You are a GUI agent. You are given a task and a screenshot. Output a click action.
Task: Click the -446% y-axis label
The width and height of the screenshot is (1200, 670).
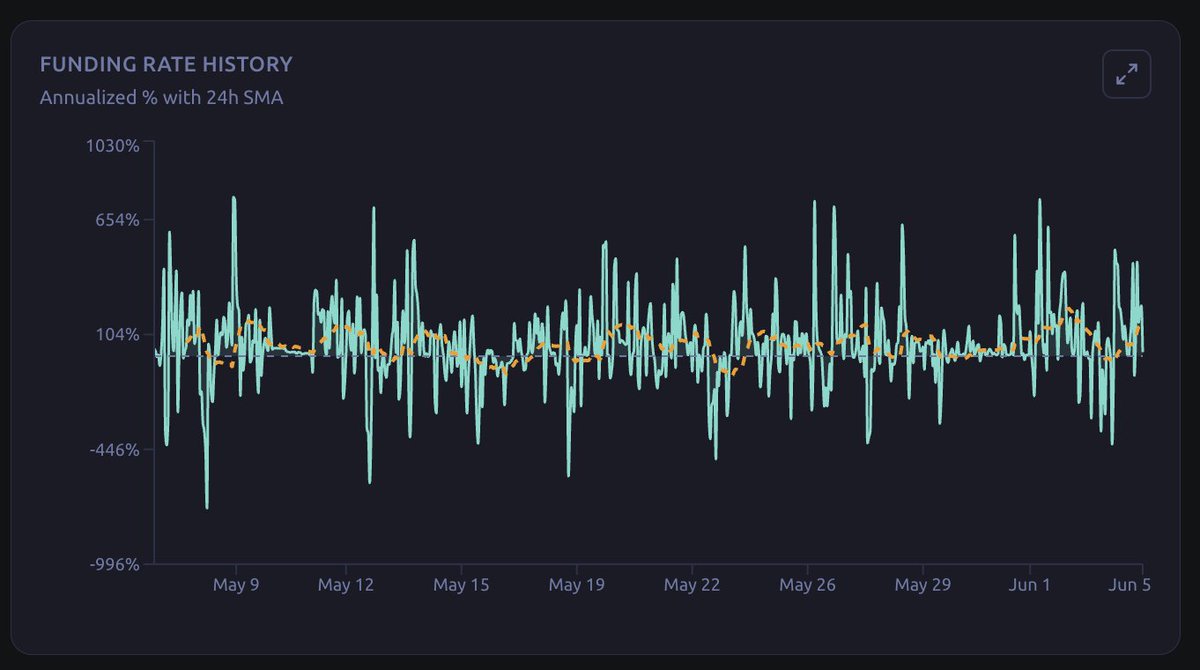114,450
